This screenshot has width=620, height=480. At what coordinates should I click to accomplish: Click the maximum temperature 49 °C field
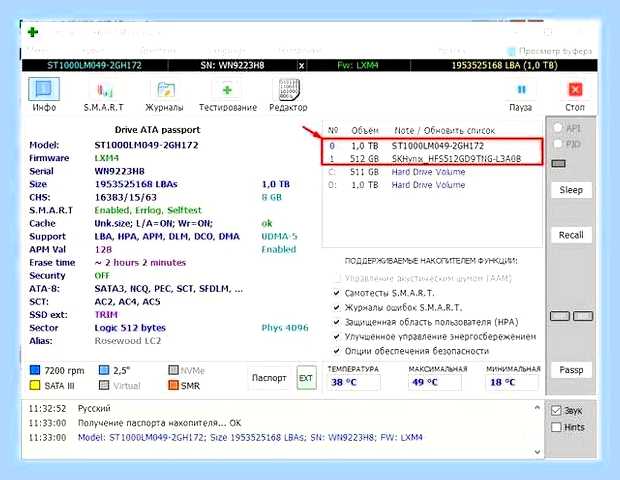[435, 382]
